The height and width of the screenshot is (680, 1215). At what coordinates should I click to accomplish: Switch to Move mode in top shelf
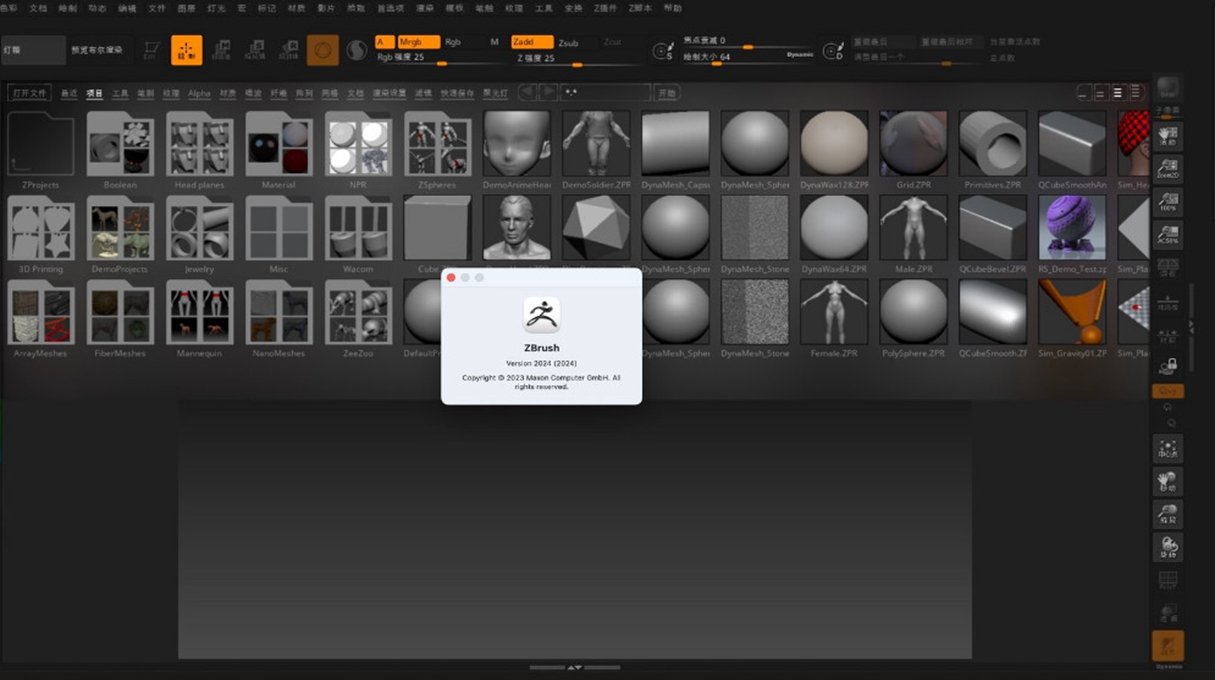[221, 50]
